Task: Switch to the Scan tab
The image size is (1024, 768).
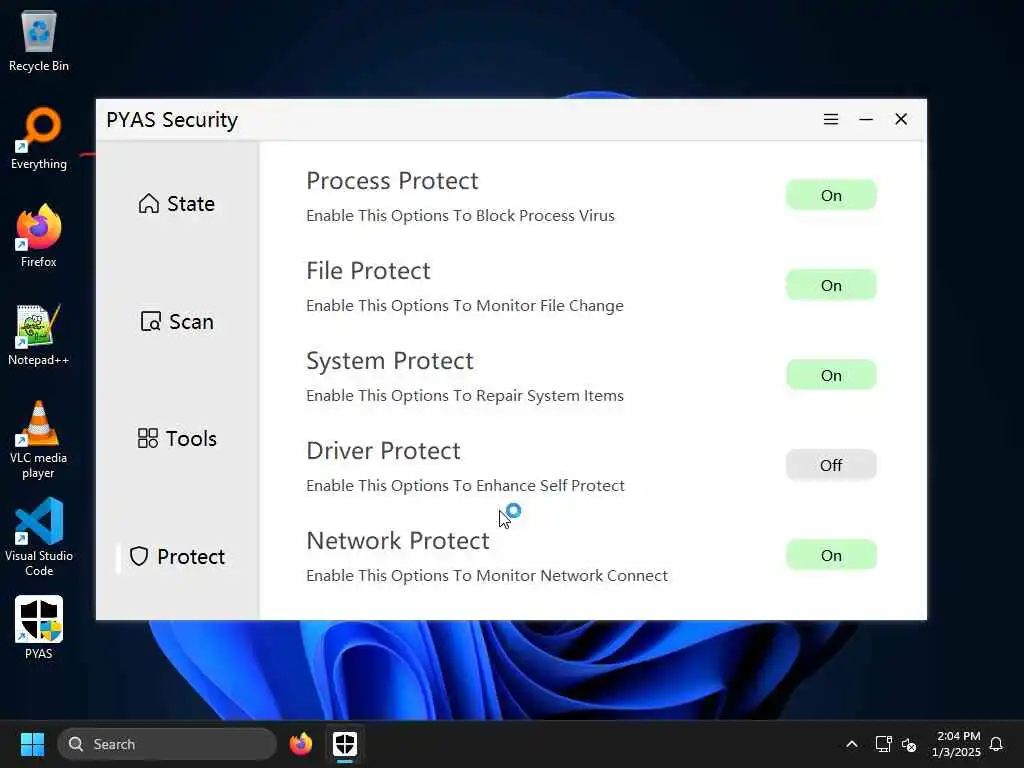Action: (x=177, y=321)
